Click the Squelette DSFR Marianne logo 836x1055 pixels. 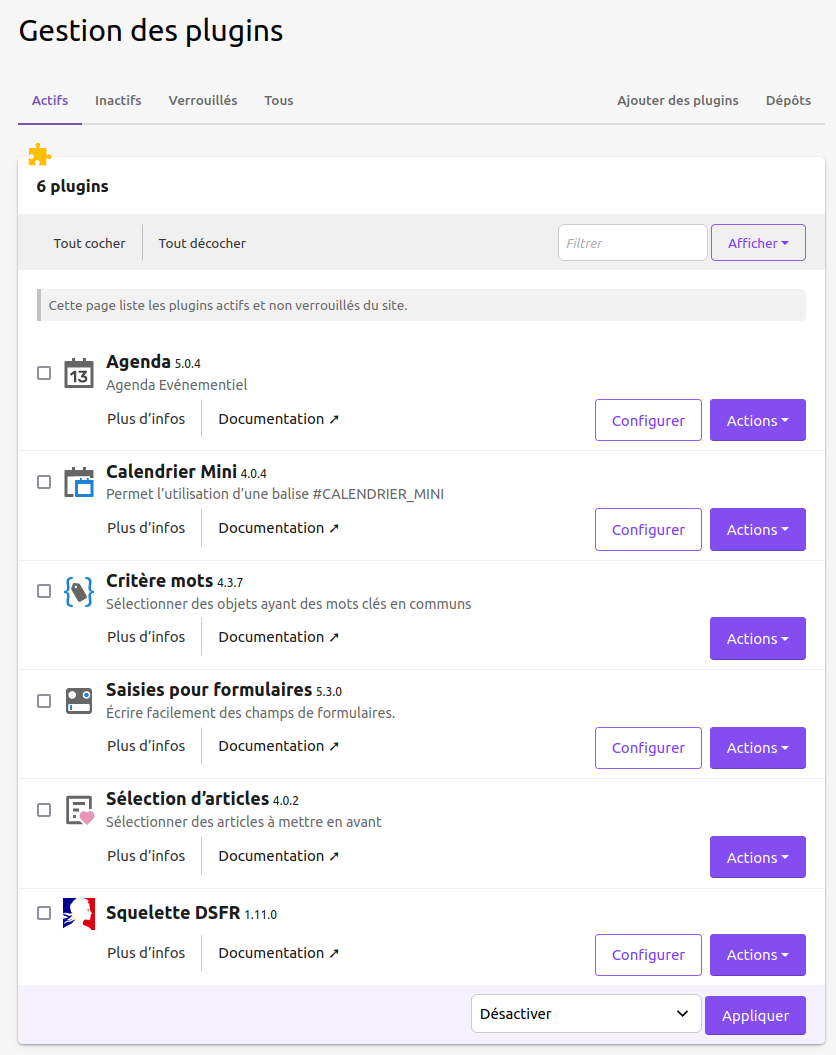79,913
